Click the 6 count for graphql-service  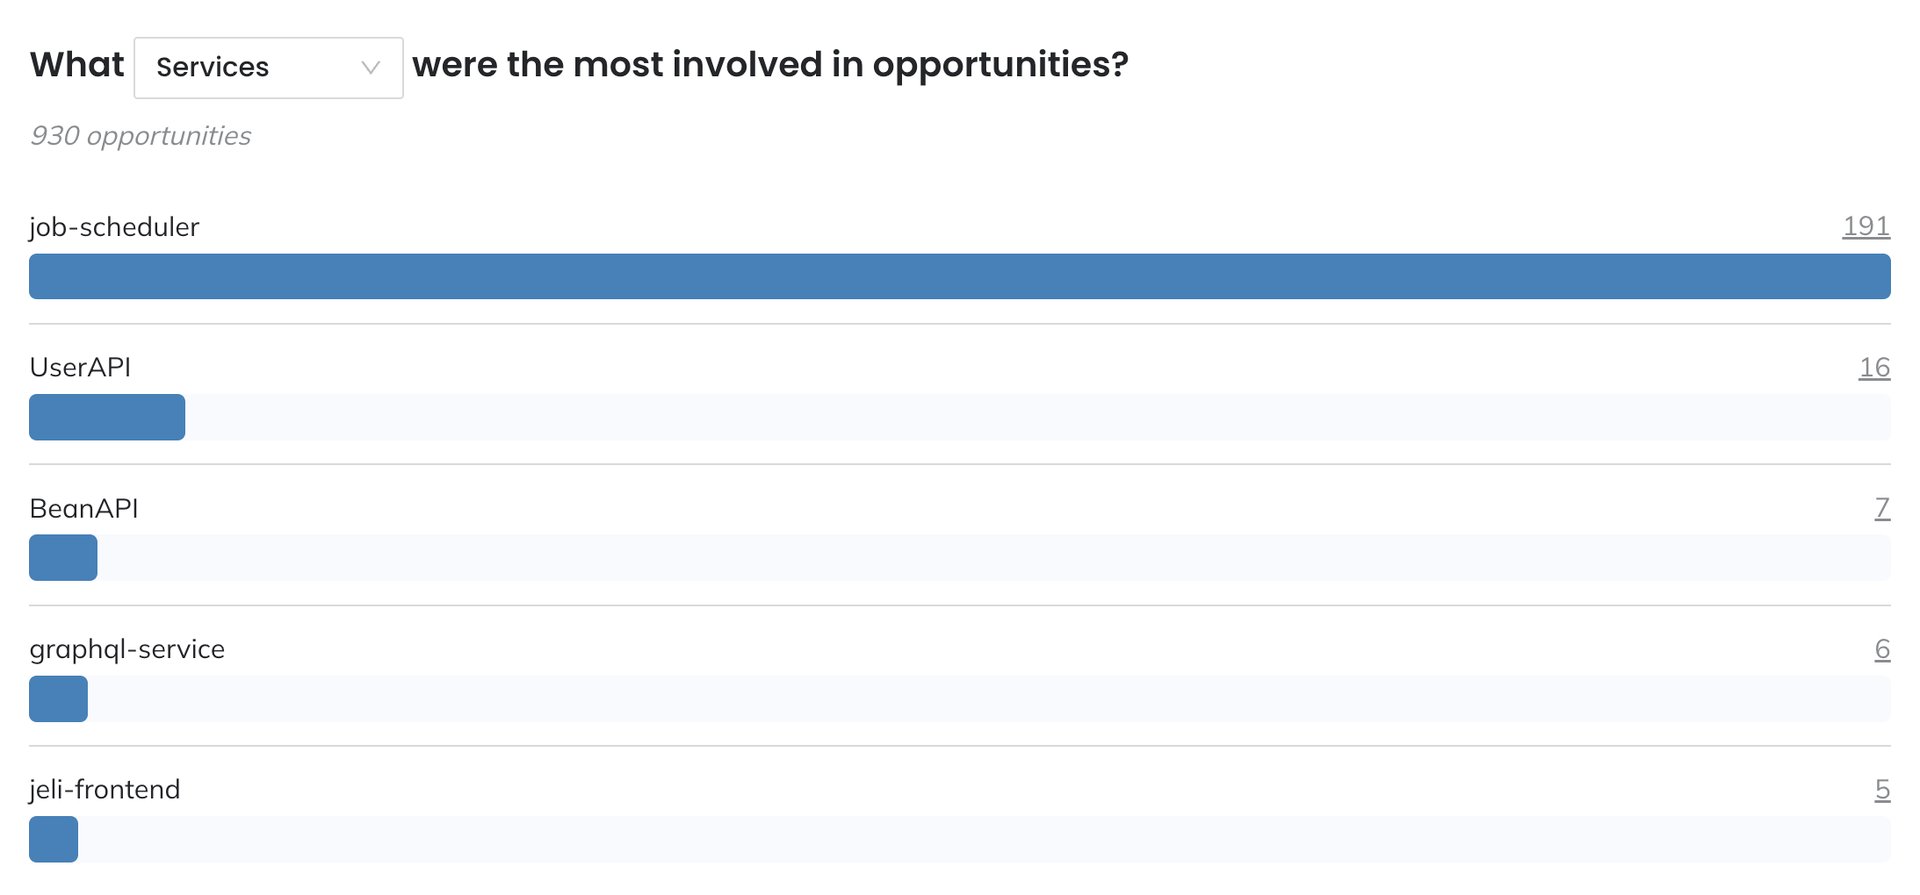(x=1881, y=650)
